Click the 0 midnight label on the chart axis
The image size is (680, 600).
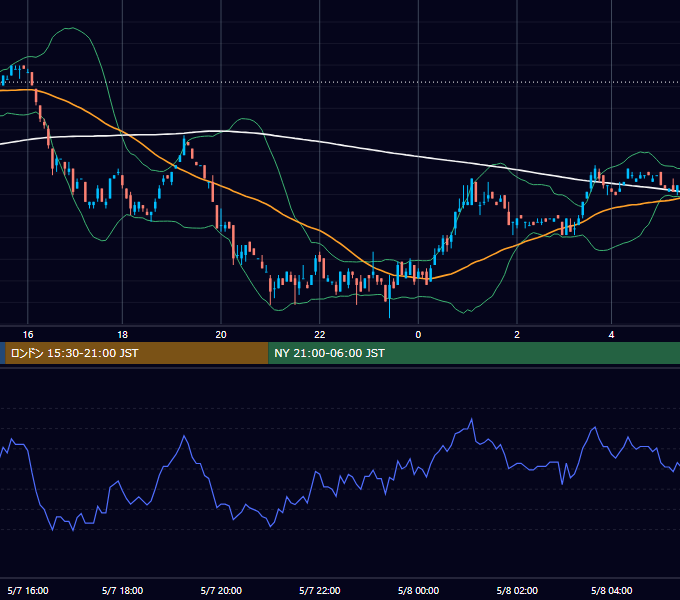tap(418, 335)
